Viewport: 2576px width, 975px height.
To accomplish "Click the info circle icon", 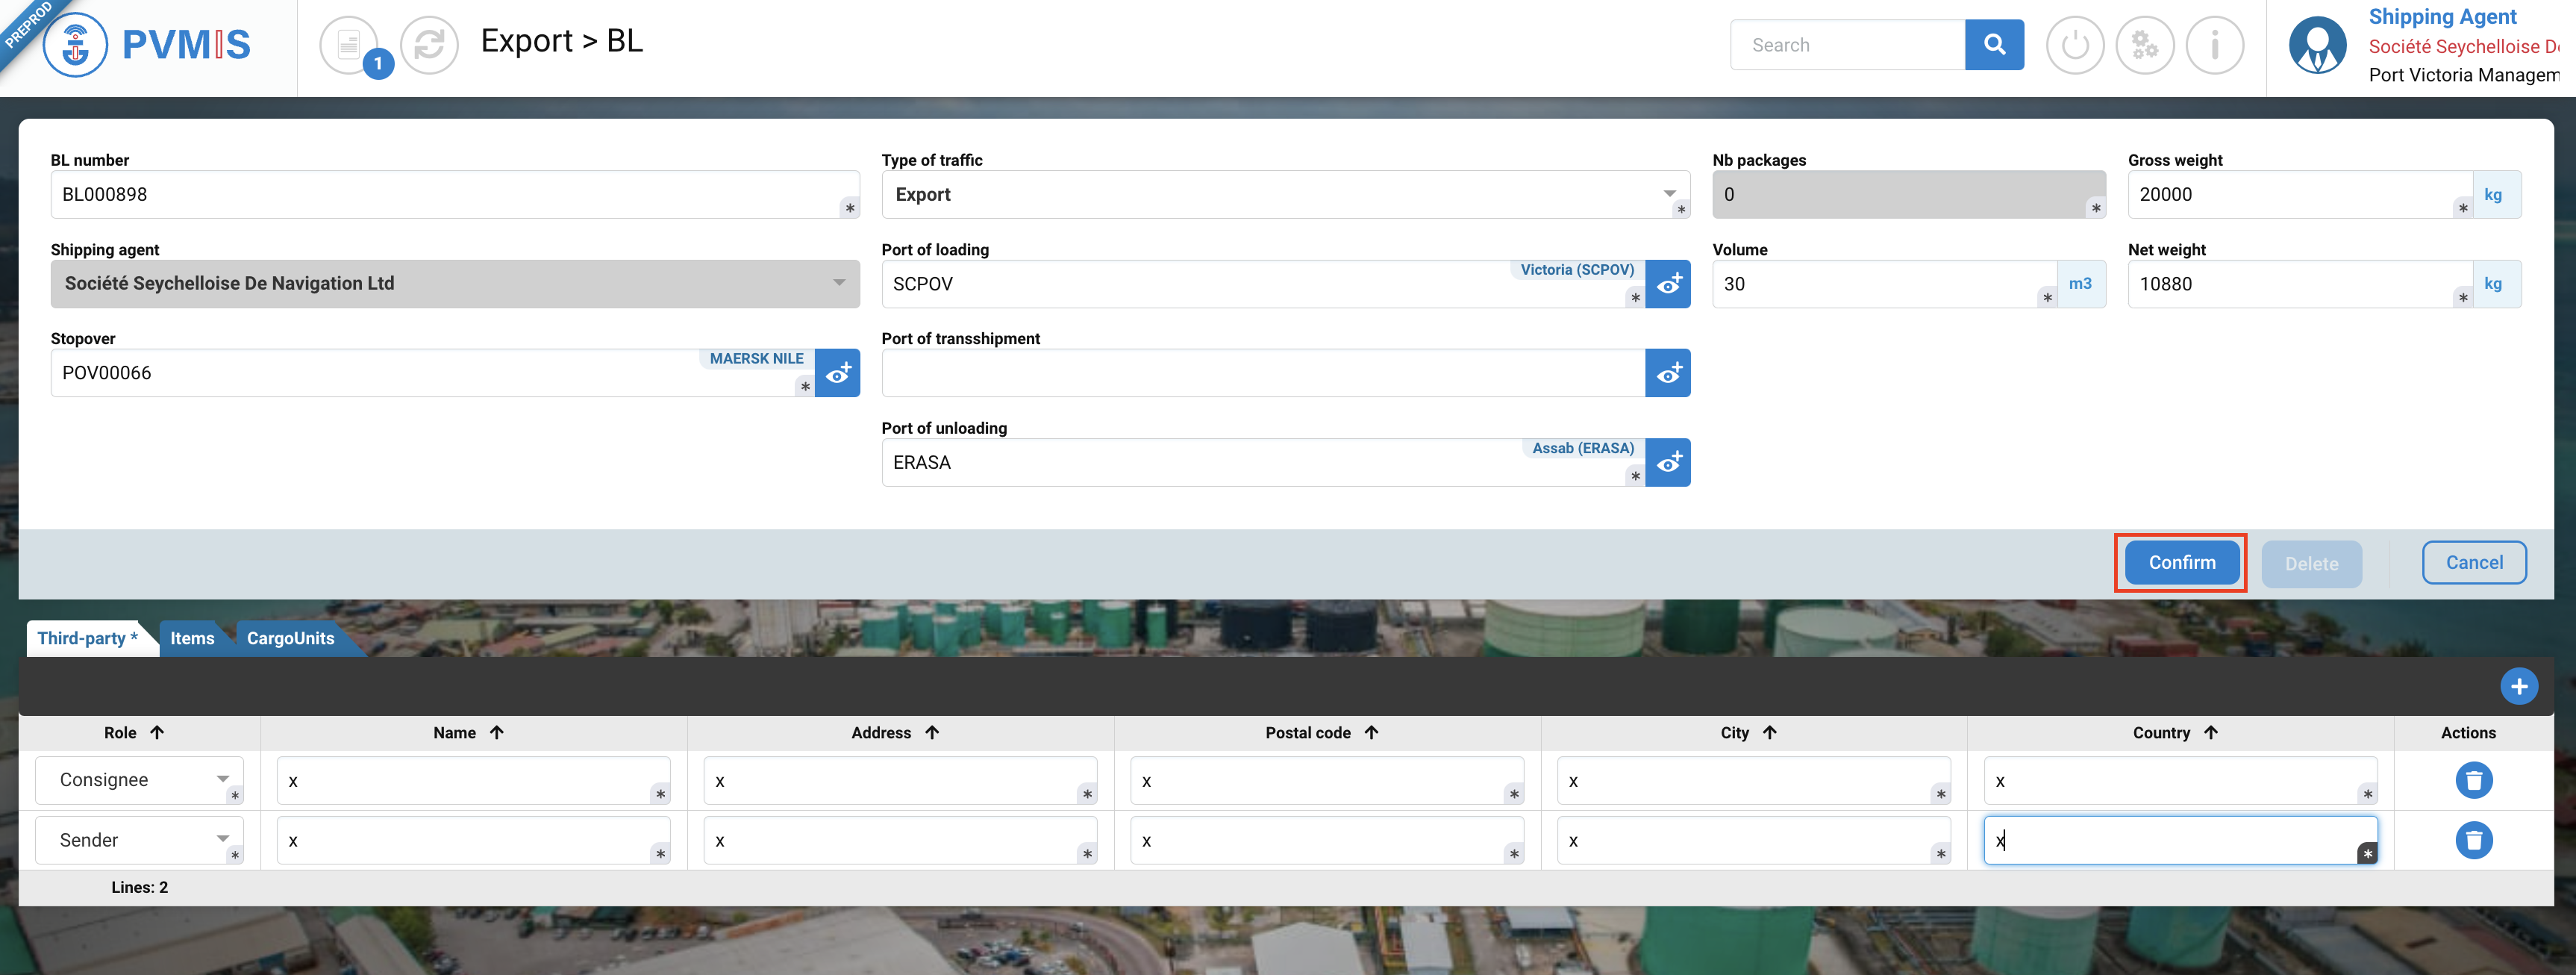I will coord(2215,45).
